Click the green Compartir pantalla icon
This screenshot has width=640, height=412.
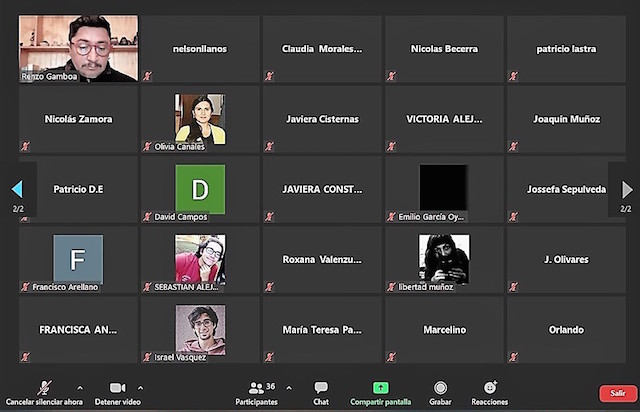[x=380, y=387]
